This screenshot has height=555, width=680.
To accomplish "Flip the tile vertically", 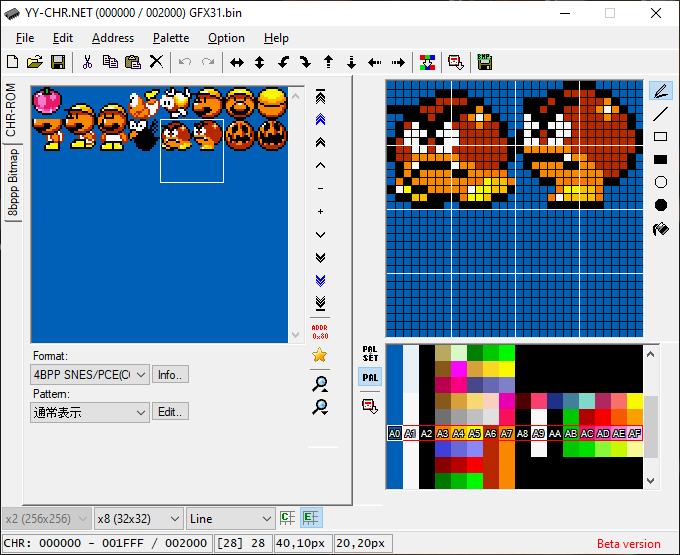I will click(x=259, y=62).
